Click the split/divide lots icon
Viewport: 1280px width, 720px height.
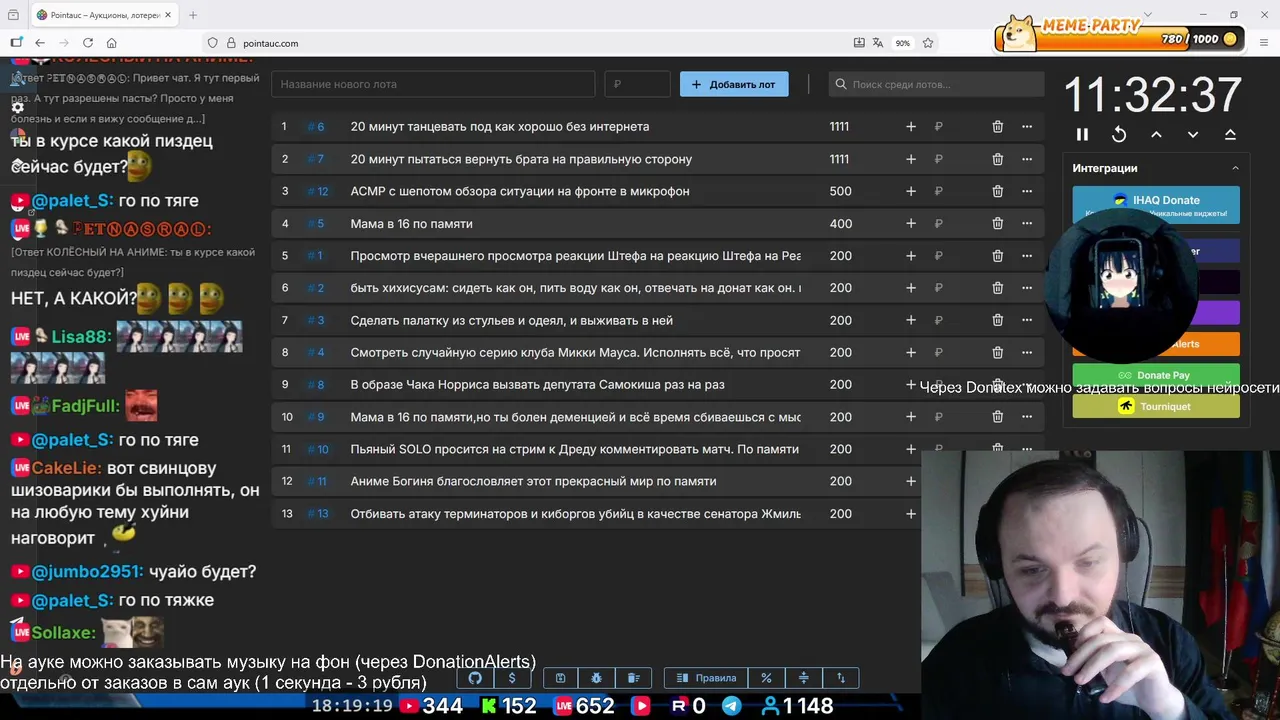pyautogui.click(x=803, y=678)
